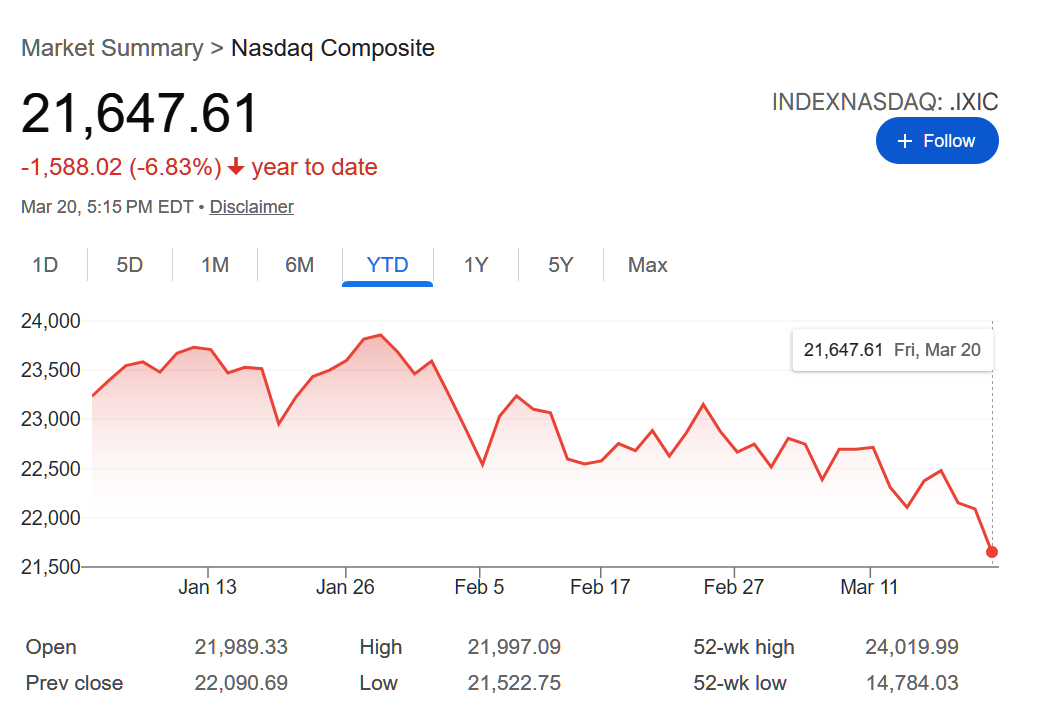Click the red data point on chart
The height and width of the screenshot is (717, 1041).
pos(992,552)
